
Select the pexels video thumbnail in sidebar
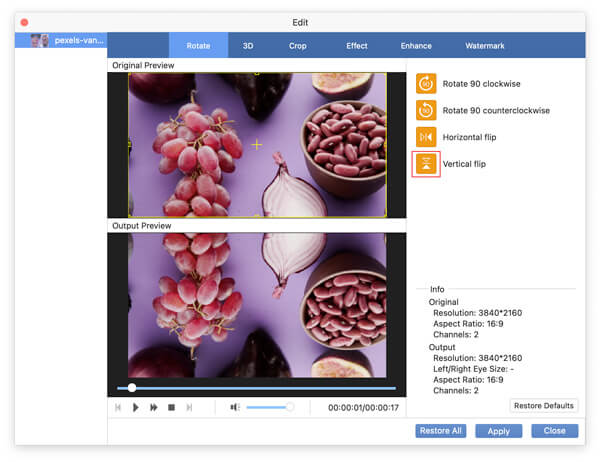40,41
